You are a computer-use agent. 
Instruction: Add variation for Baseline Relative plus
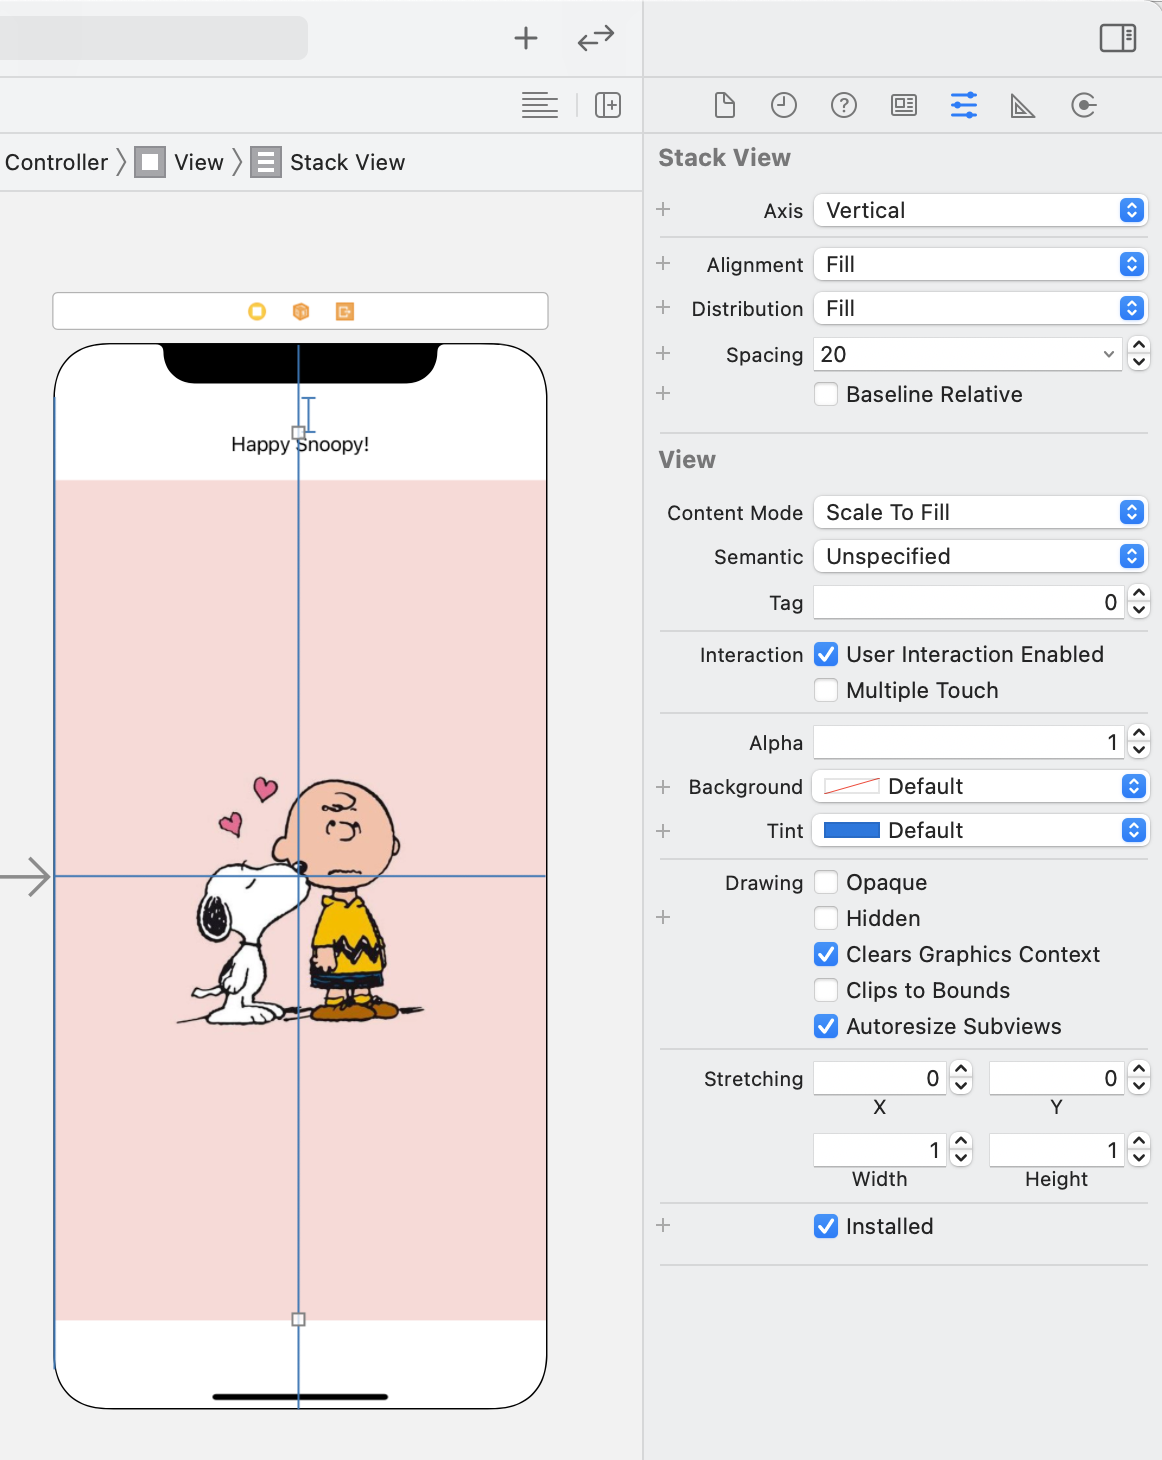tap(663, 393)
